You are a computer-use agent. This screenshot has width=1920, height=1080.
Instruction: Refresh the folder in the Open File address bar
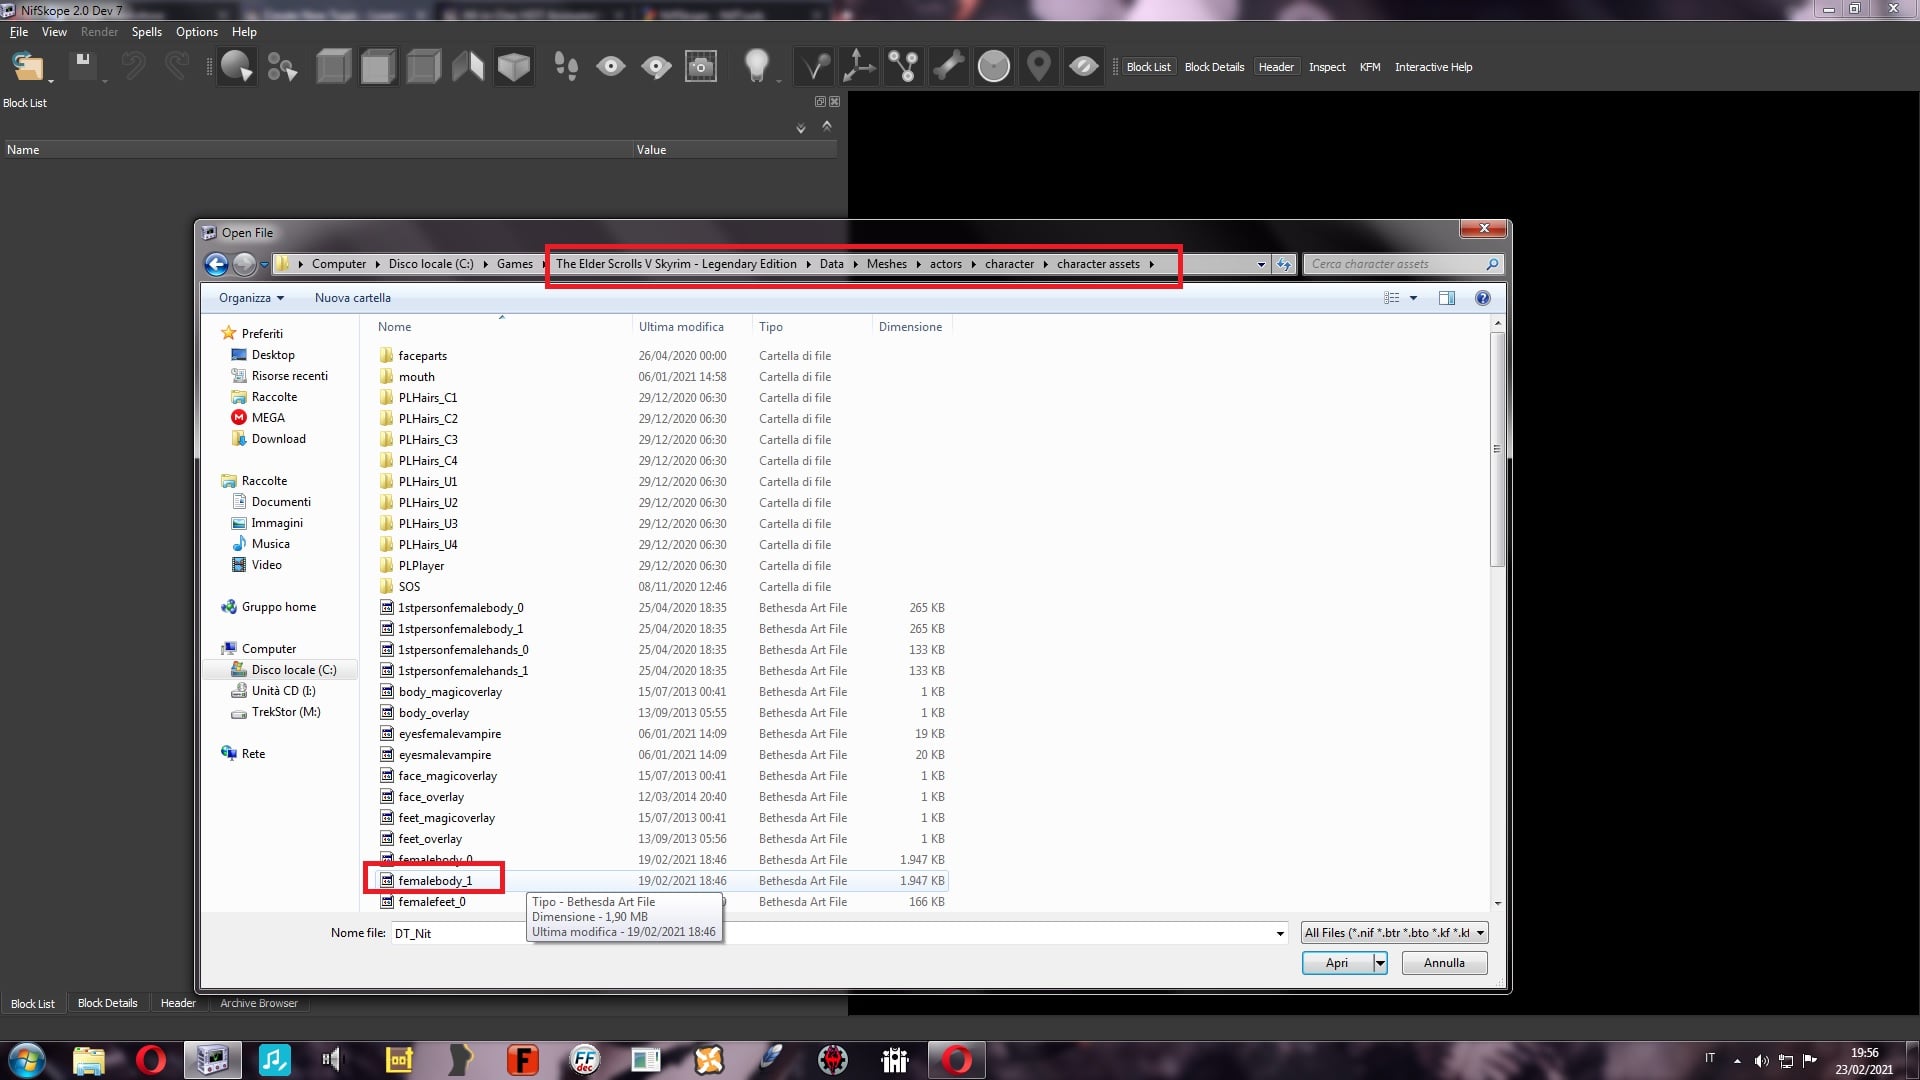pos(1284,264)
